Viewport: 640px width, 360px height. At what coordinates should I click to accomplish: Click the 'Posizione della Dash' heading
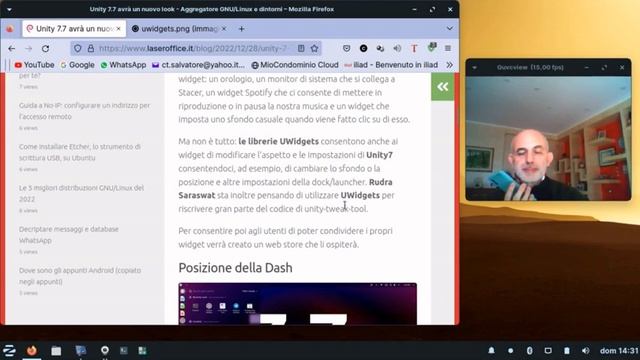(236, 268)
